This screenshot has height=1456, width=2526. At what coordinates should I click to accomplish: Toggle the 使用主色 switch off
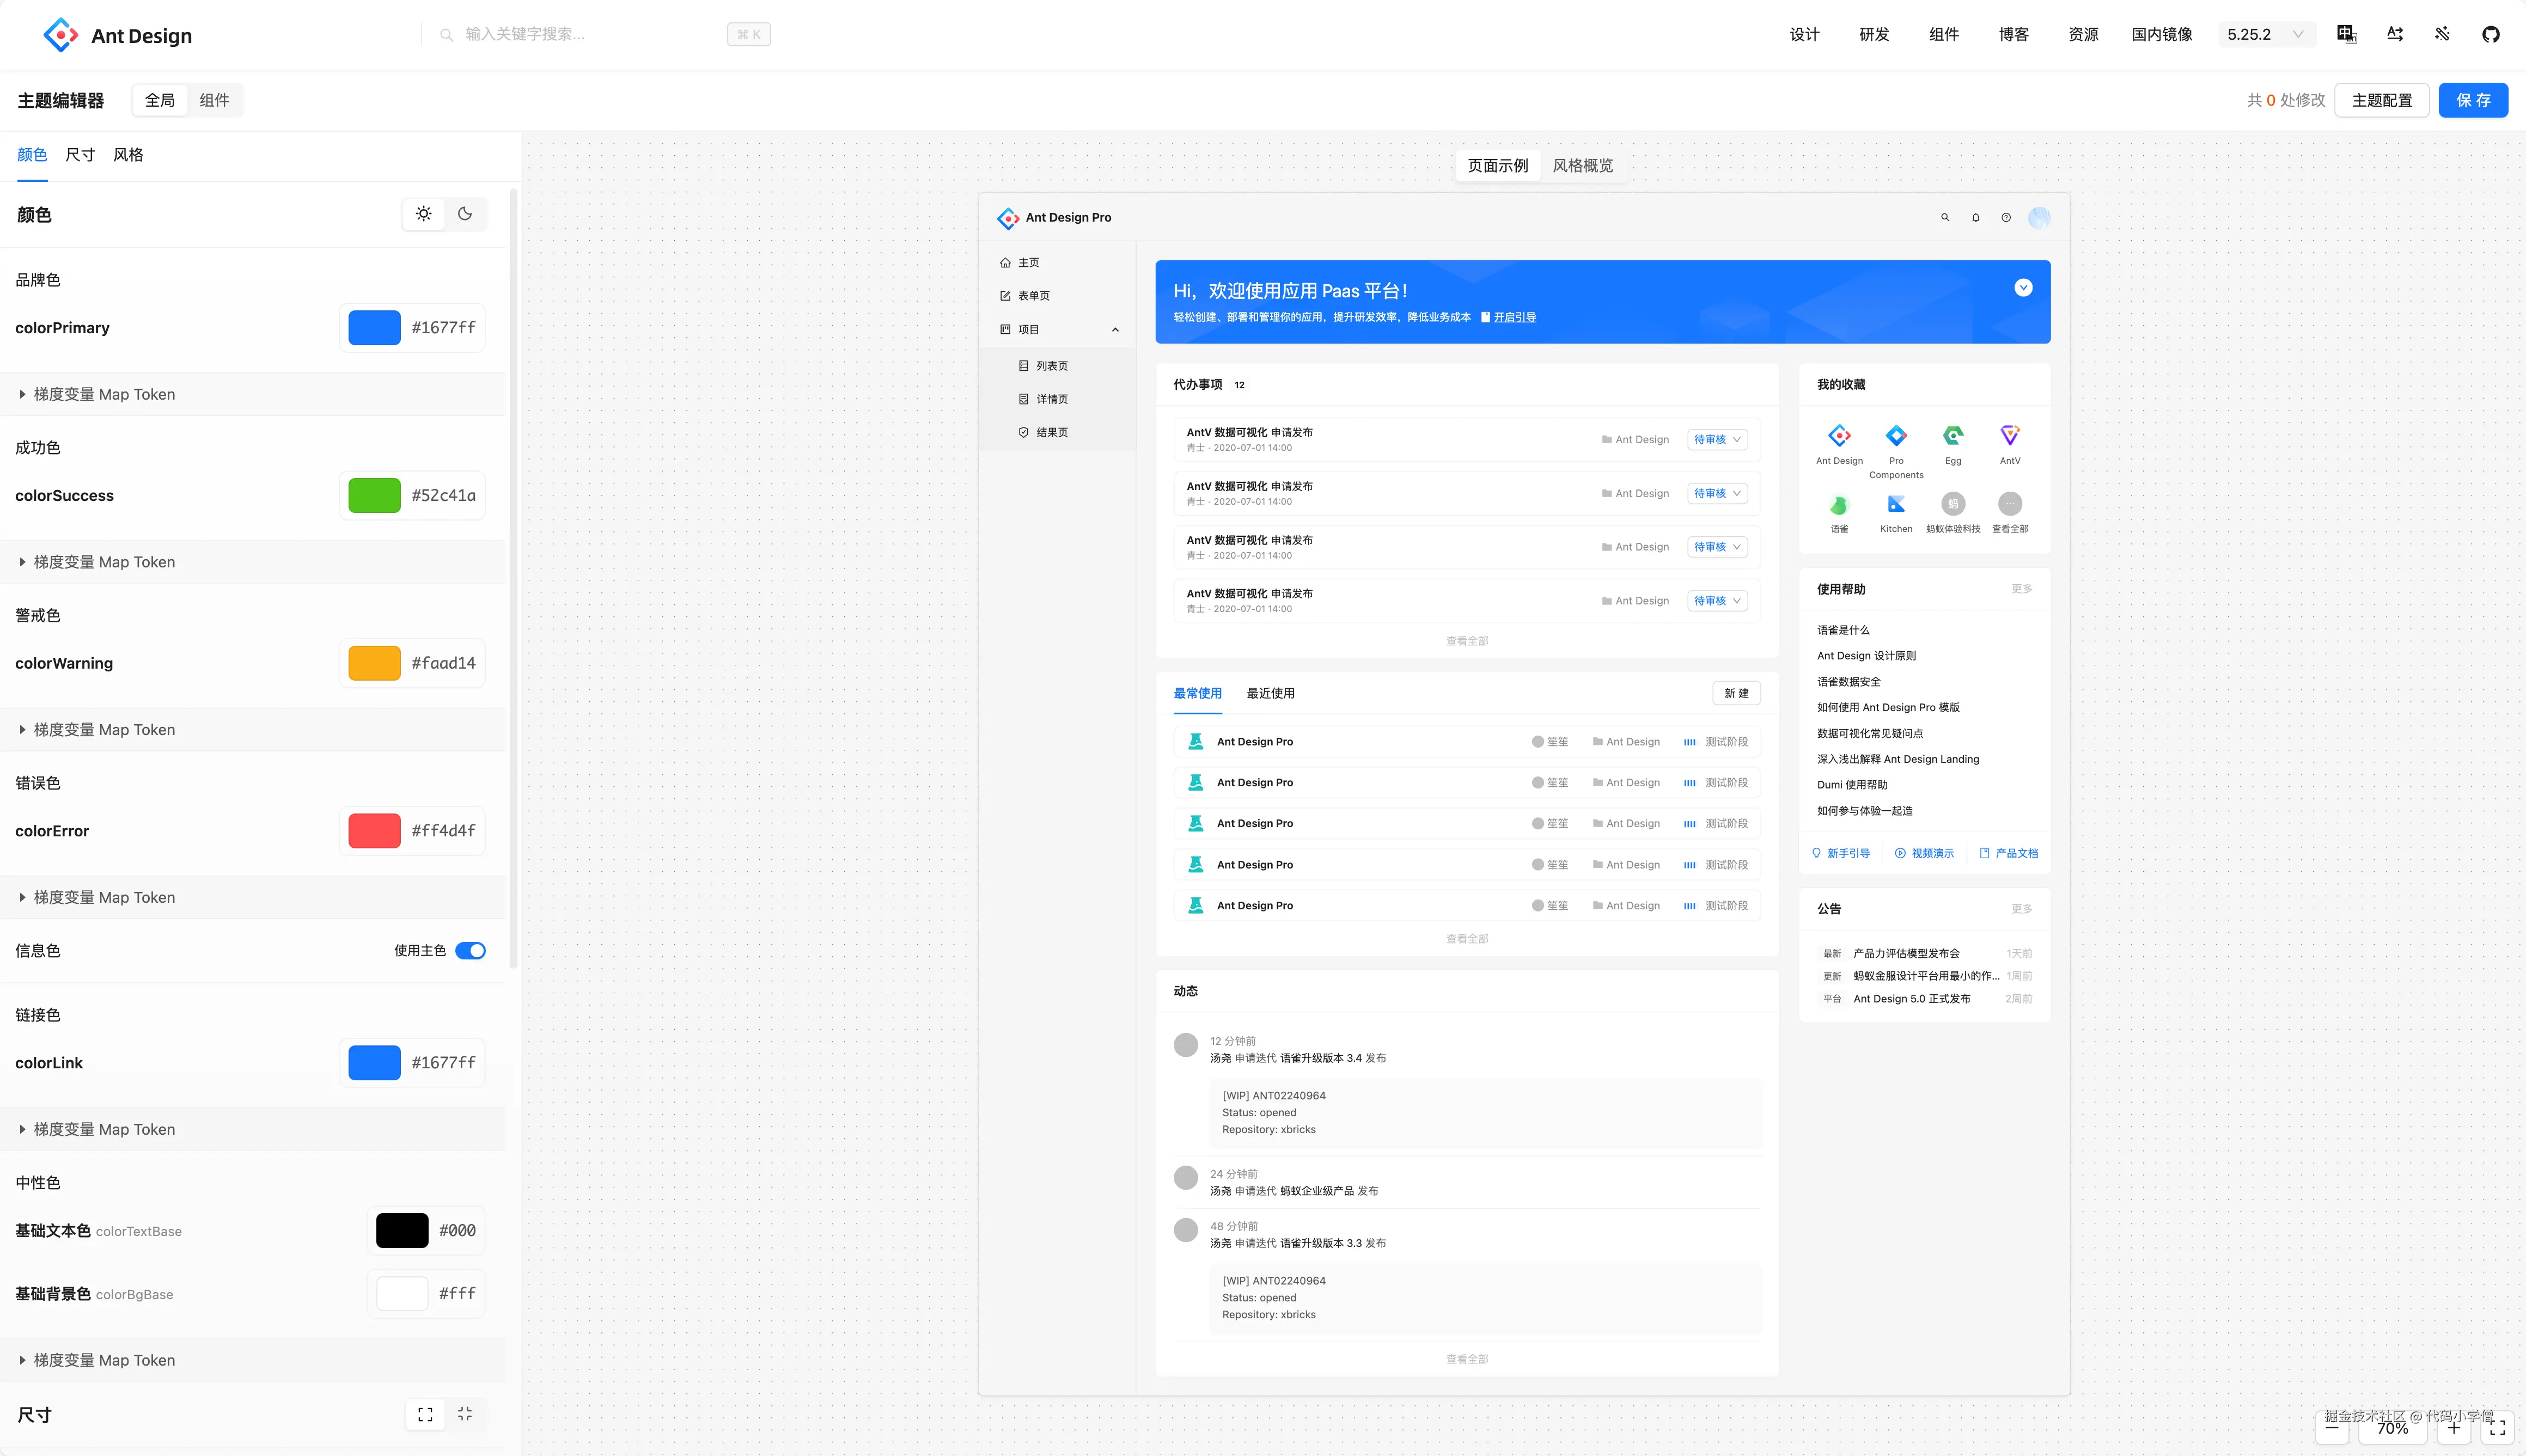[x=470, y=950]
